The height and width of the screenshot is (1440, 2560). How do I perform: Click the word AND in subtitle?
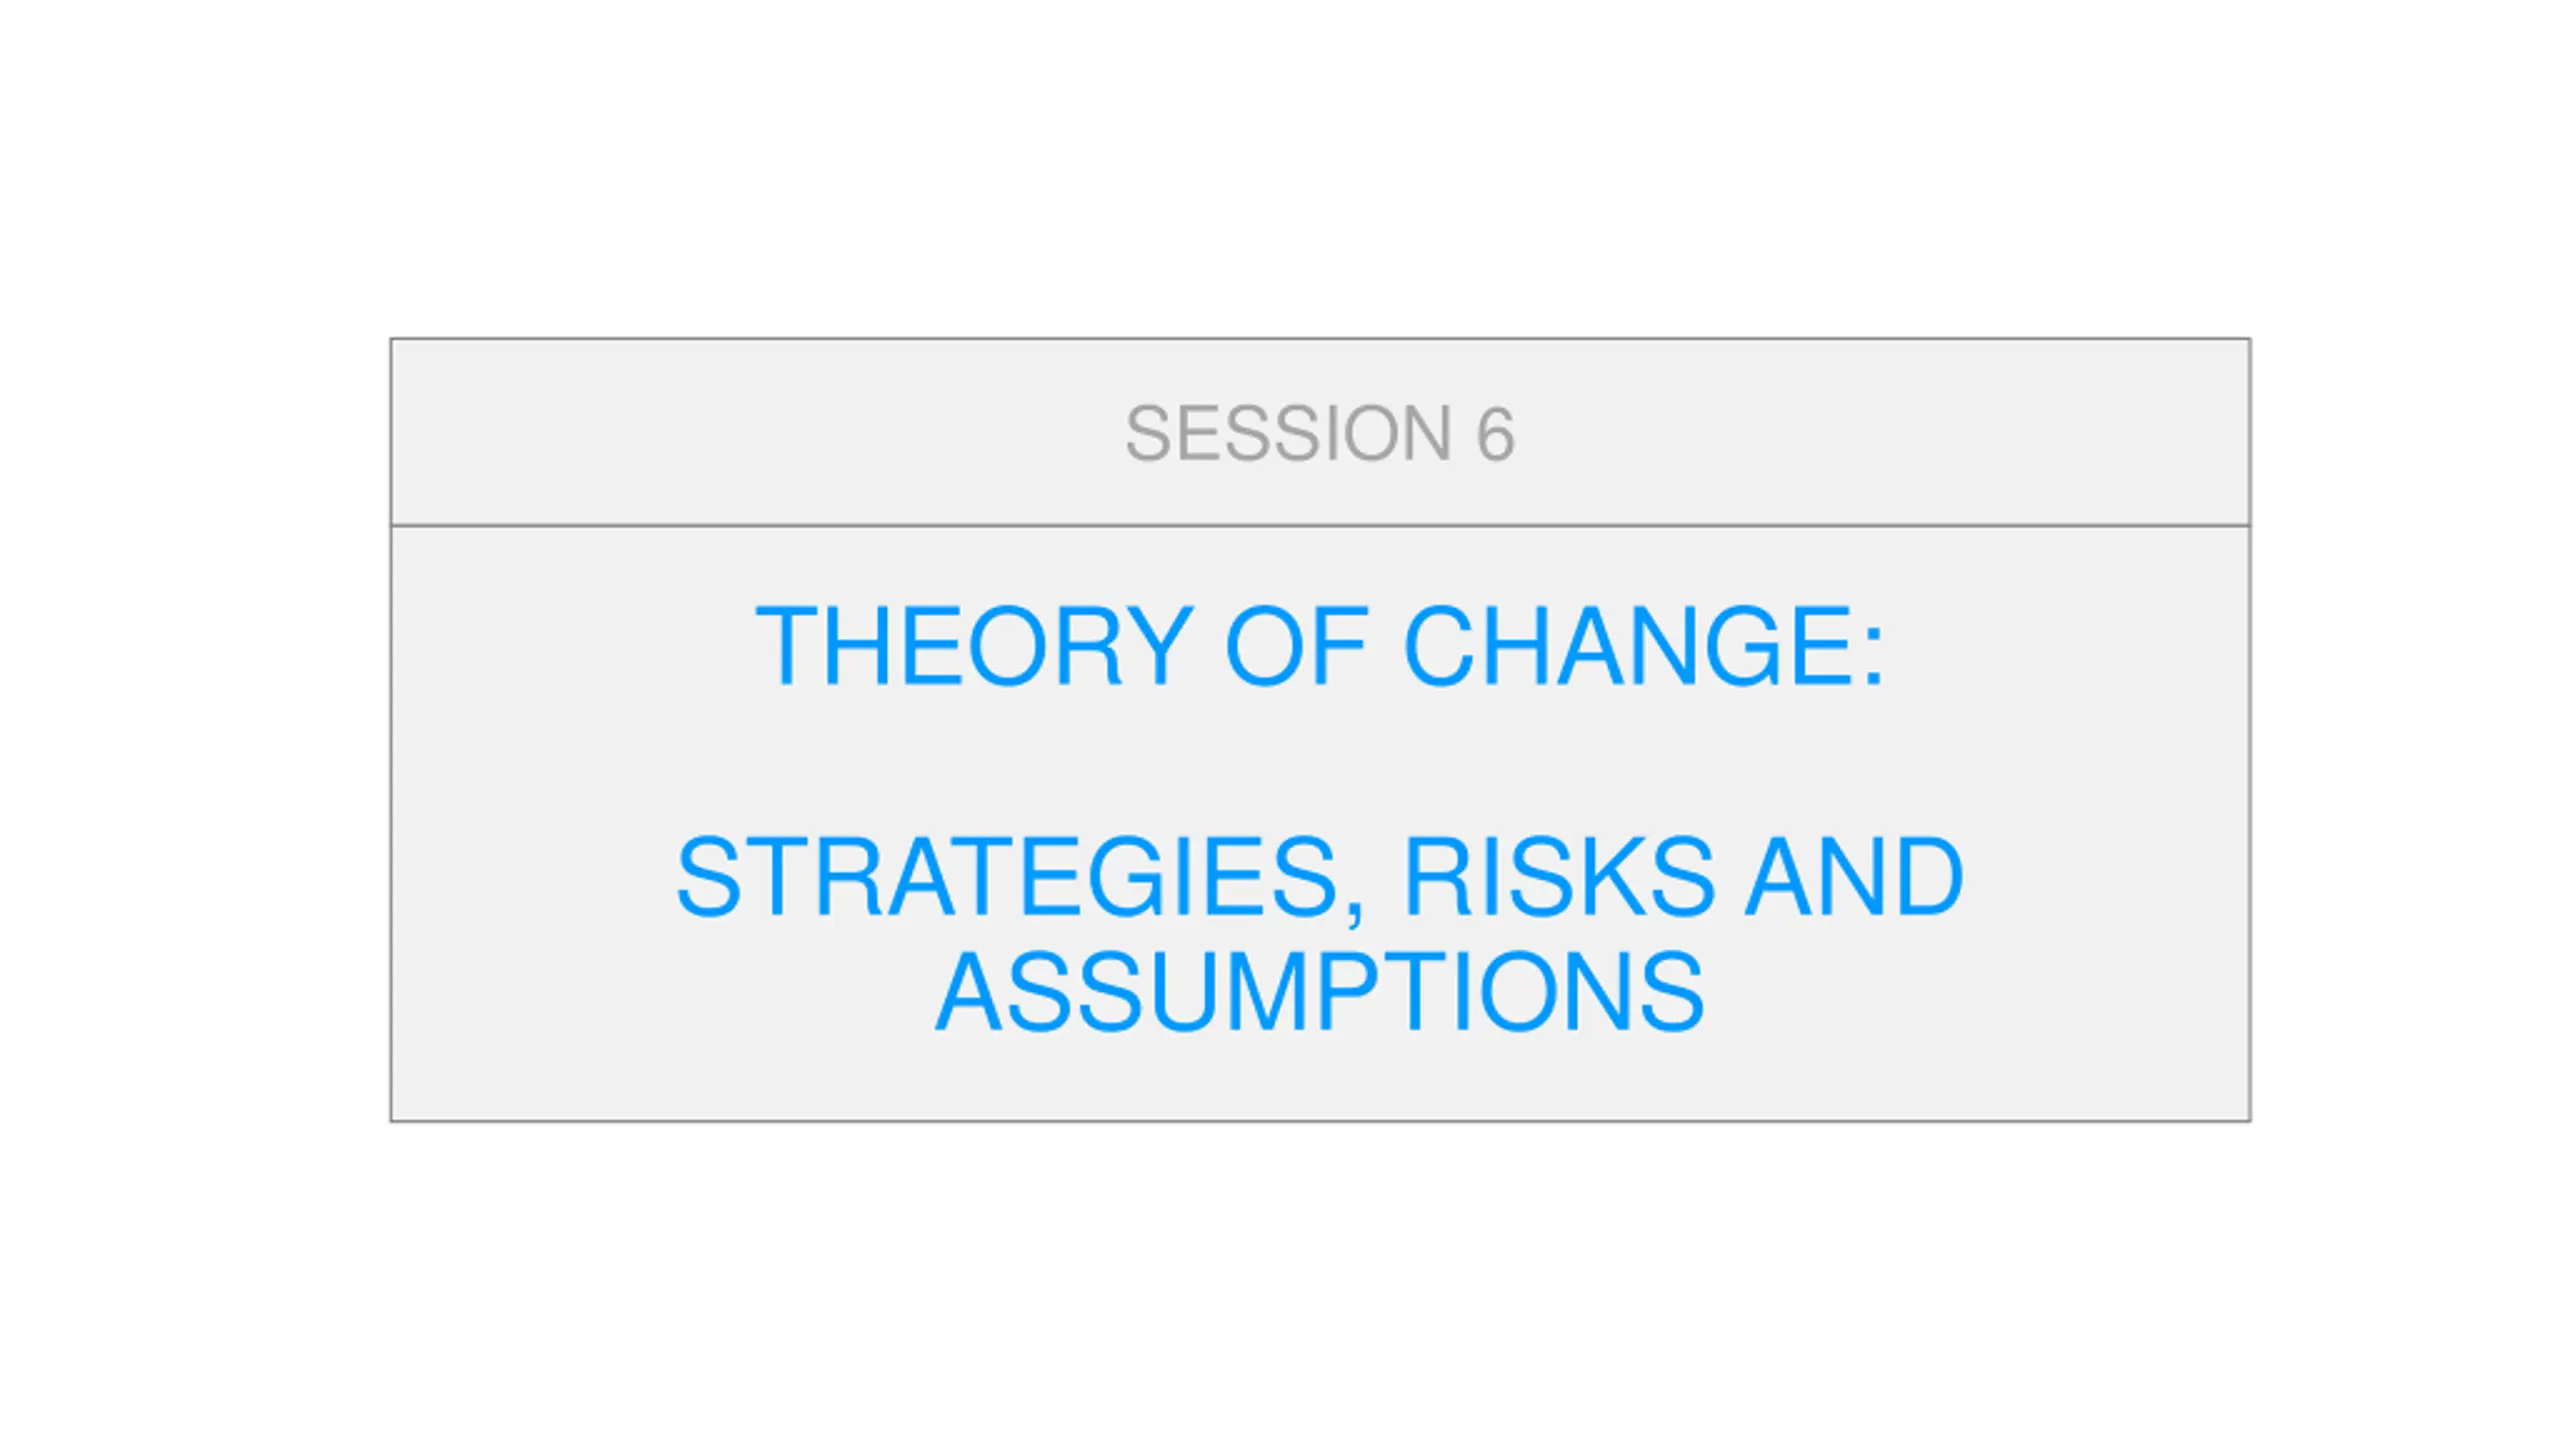click(1854, 876)
